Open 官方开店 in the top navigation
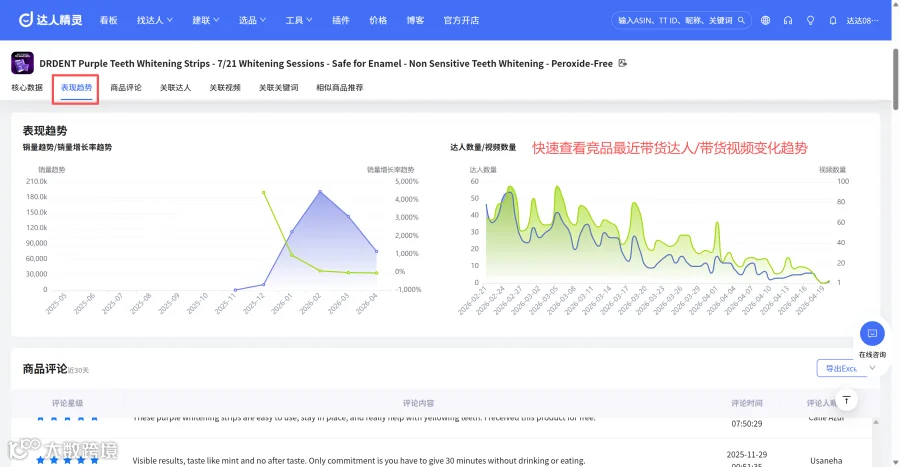This screenshot has height=467, width=900. [x=461, y=20]
